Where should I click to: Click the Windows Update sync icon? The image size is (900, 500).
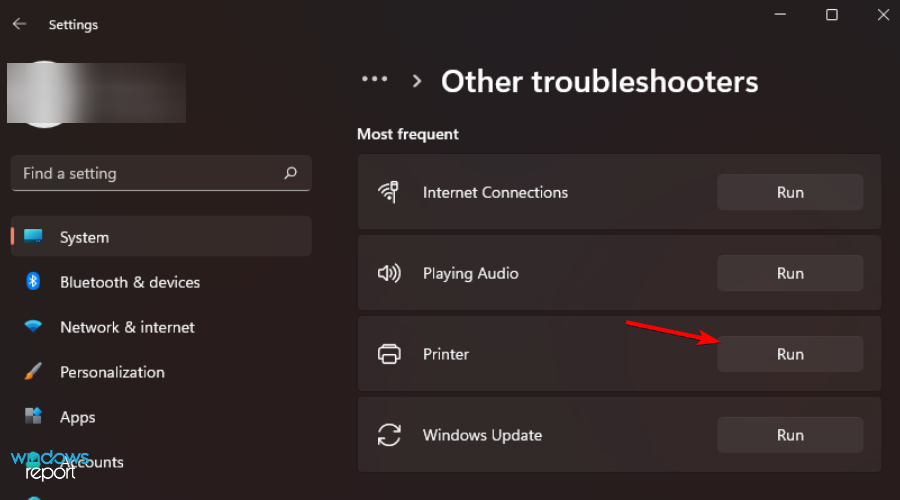(389, 435)
